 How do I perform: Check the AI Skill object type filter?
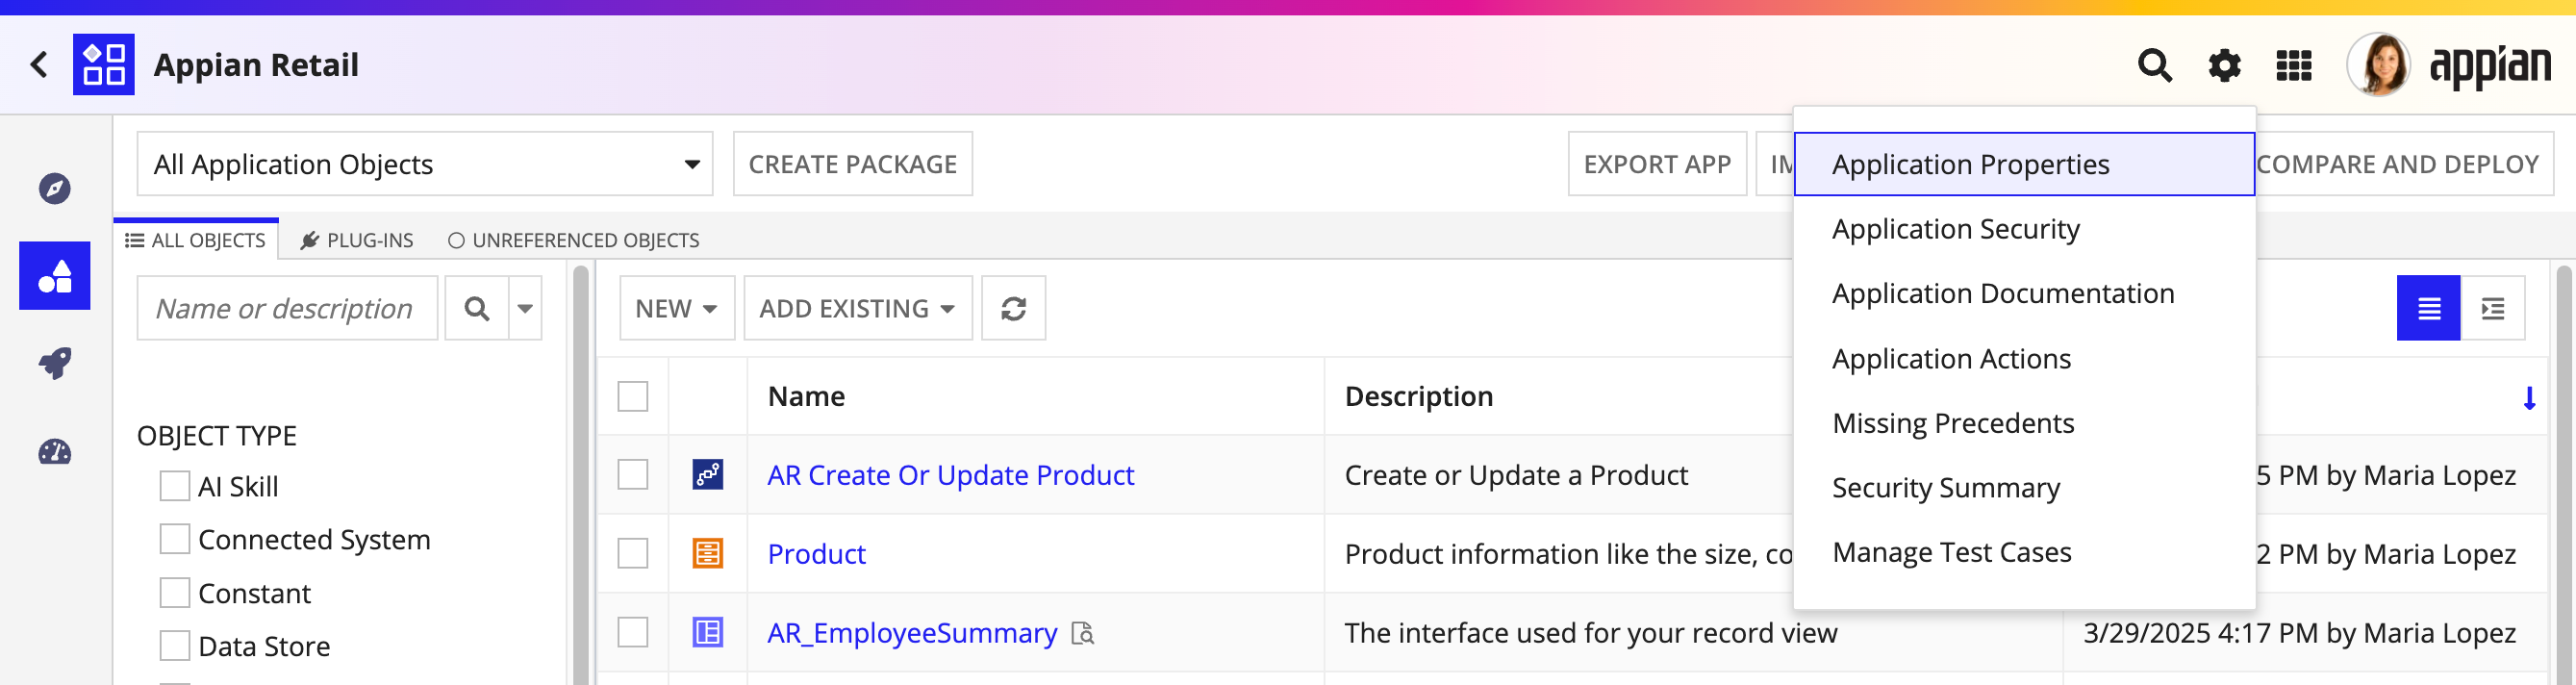tap(175, 486)
